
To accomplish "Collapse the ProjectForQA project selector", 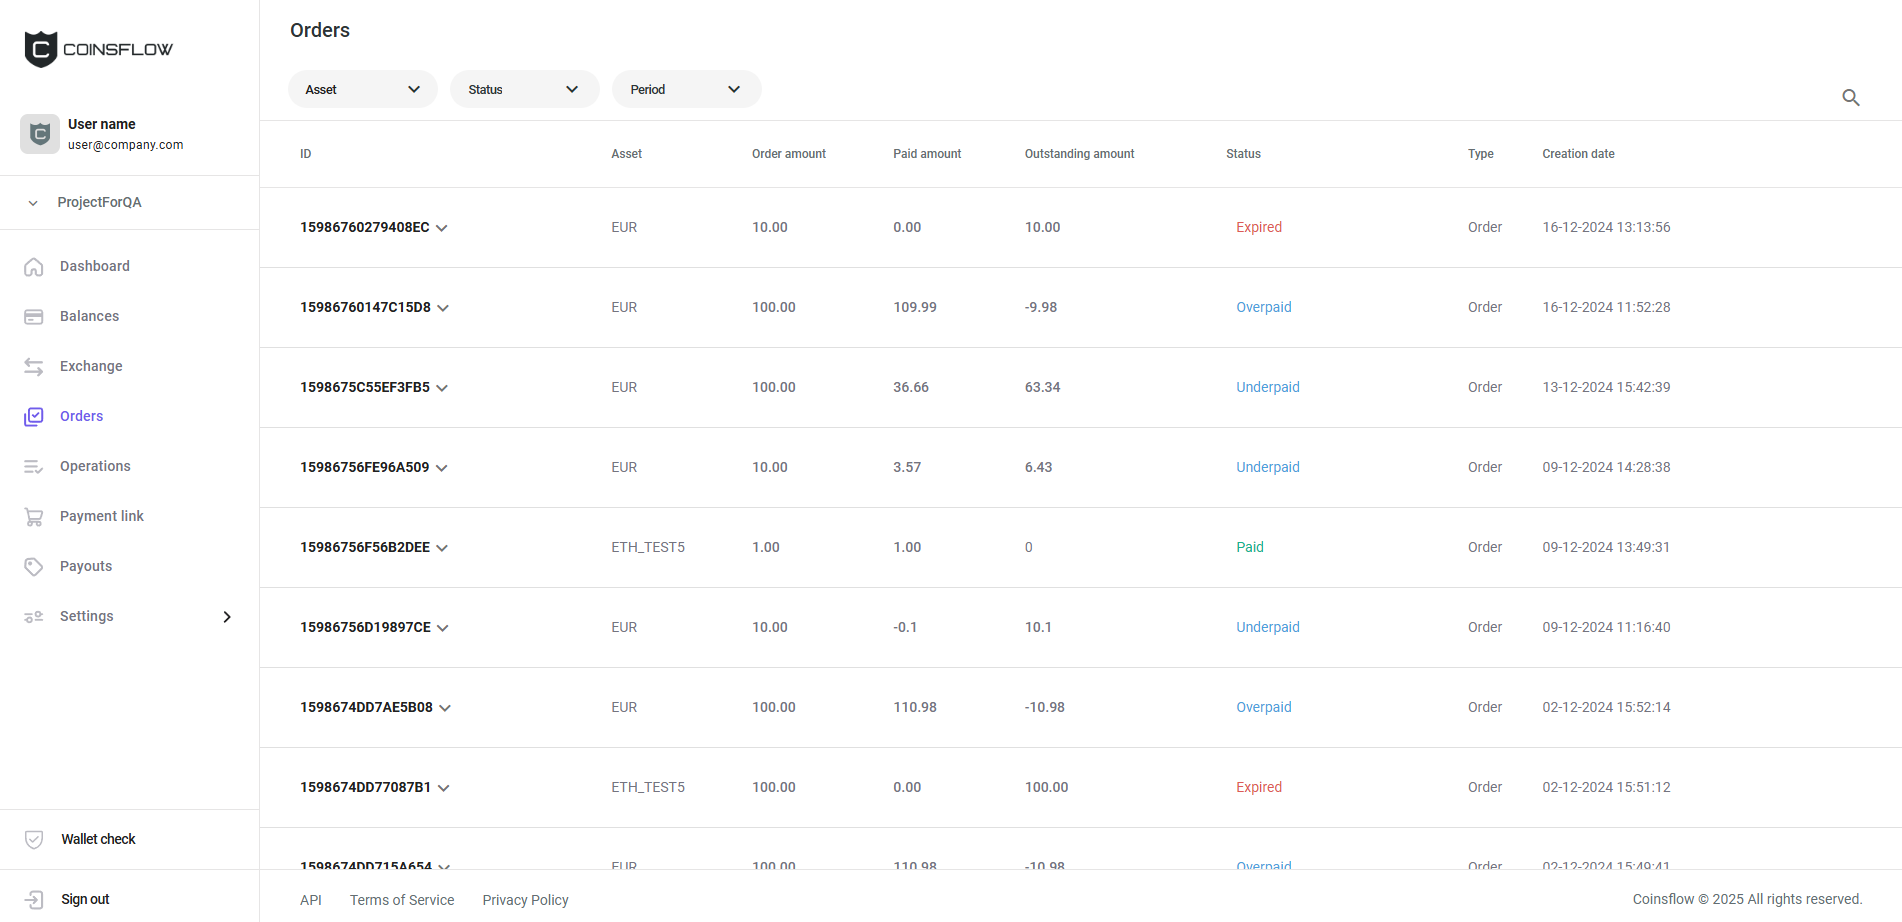I will (33, 203).
